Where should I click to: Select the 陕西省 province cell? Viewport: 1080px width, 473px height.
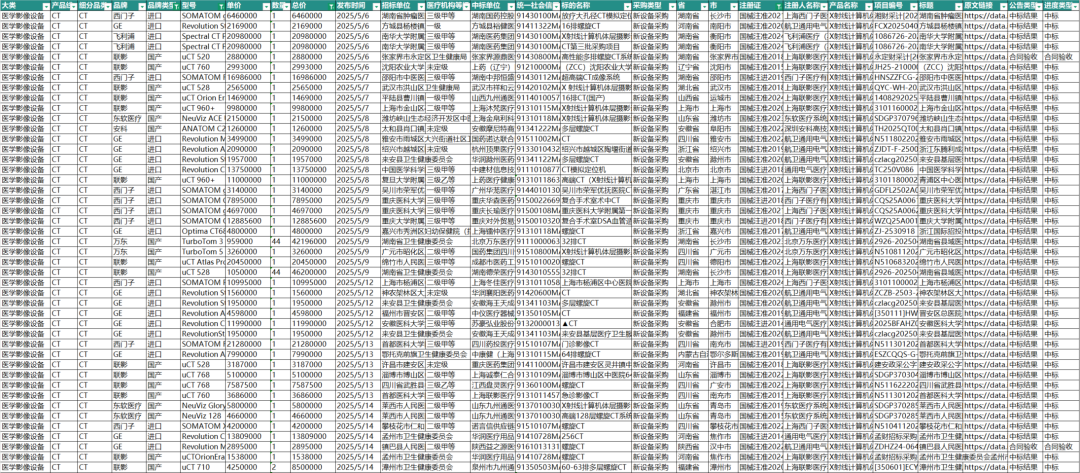692,447
